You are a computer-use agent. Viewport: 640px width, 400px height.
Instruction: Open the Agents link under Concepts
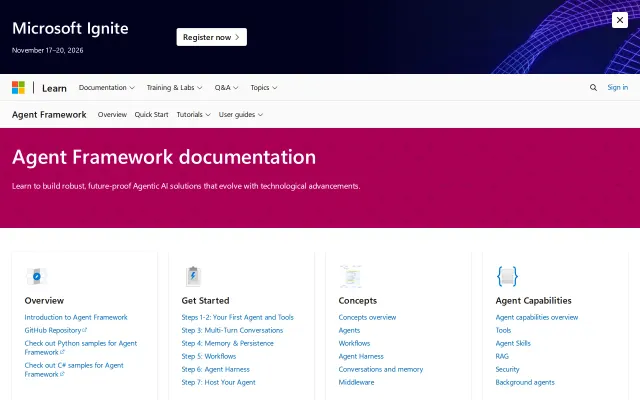click(349, 330)
